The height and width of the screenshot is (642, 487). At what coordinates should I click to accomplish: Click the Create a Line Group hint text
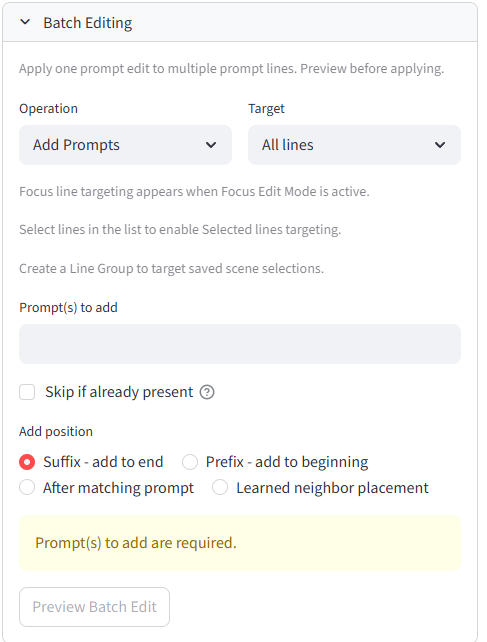click(x=172, y=269)
